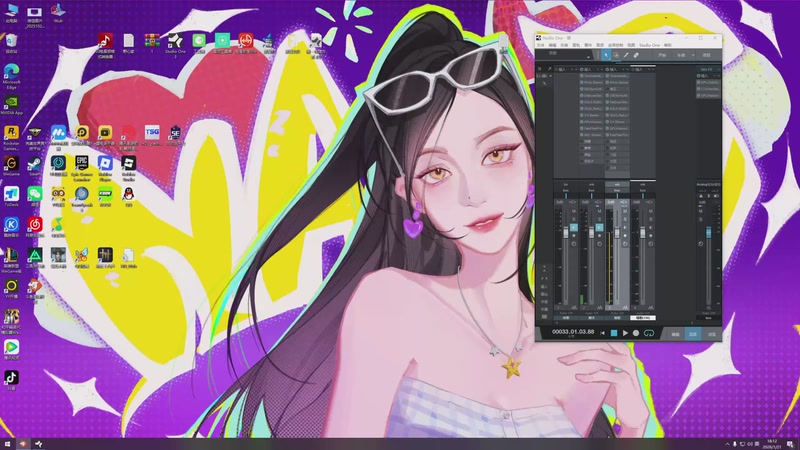Mute mixer channel 1
Screen dimensions: 800x450
coord(573,211)
